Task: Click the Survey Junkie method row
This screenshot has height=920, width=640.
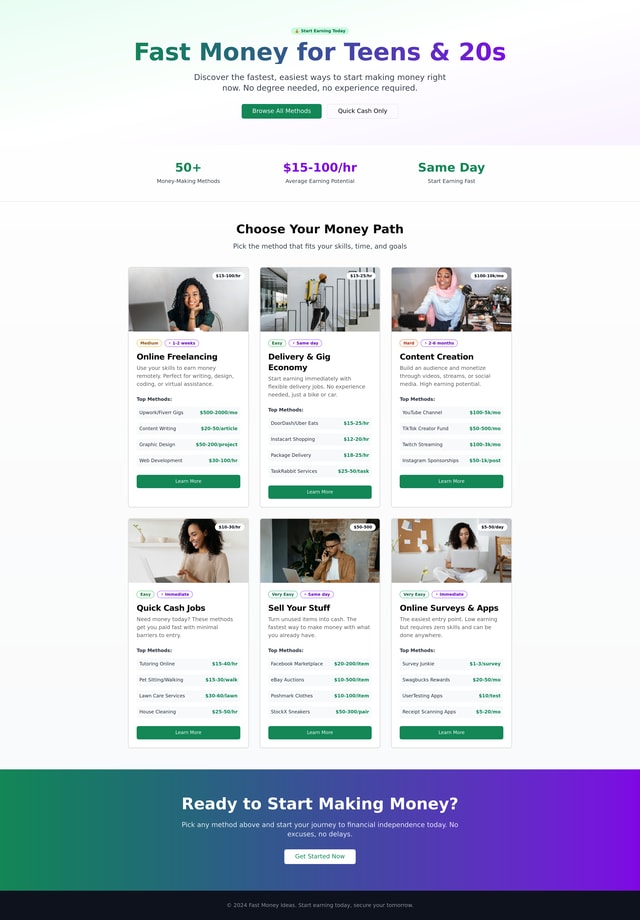Action: 451,664
